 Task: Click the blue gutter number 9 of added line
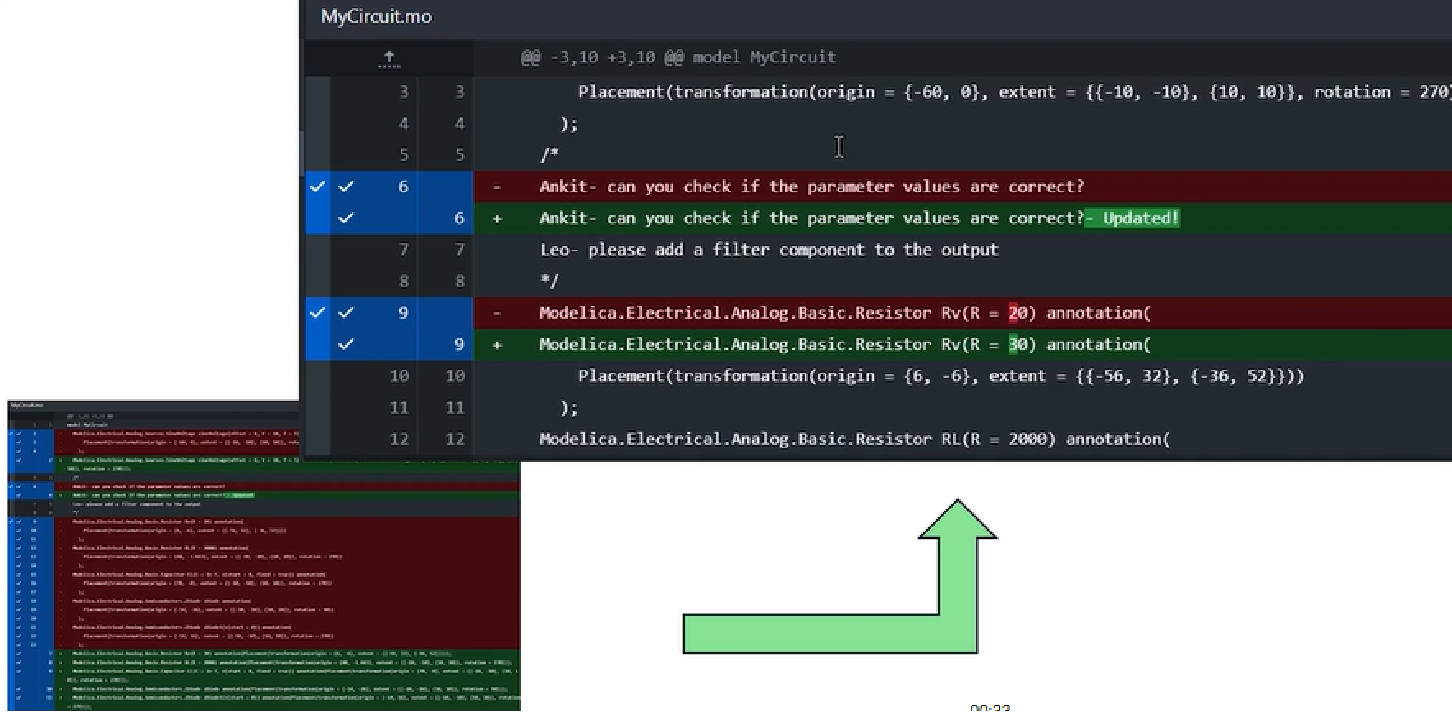460,344
